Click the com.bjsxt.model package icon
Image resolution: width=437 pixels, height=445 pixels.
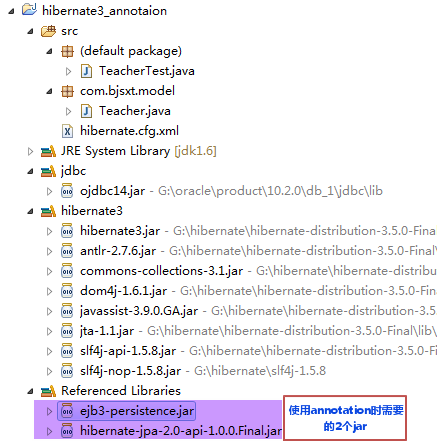coord(67,91)
